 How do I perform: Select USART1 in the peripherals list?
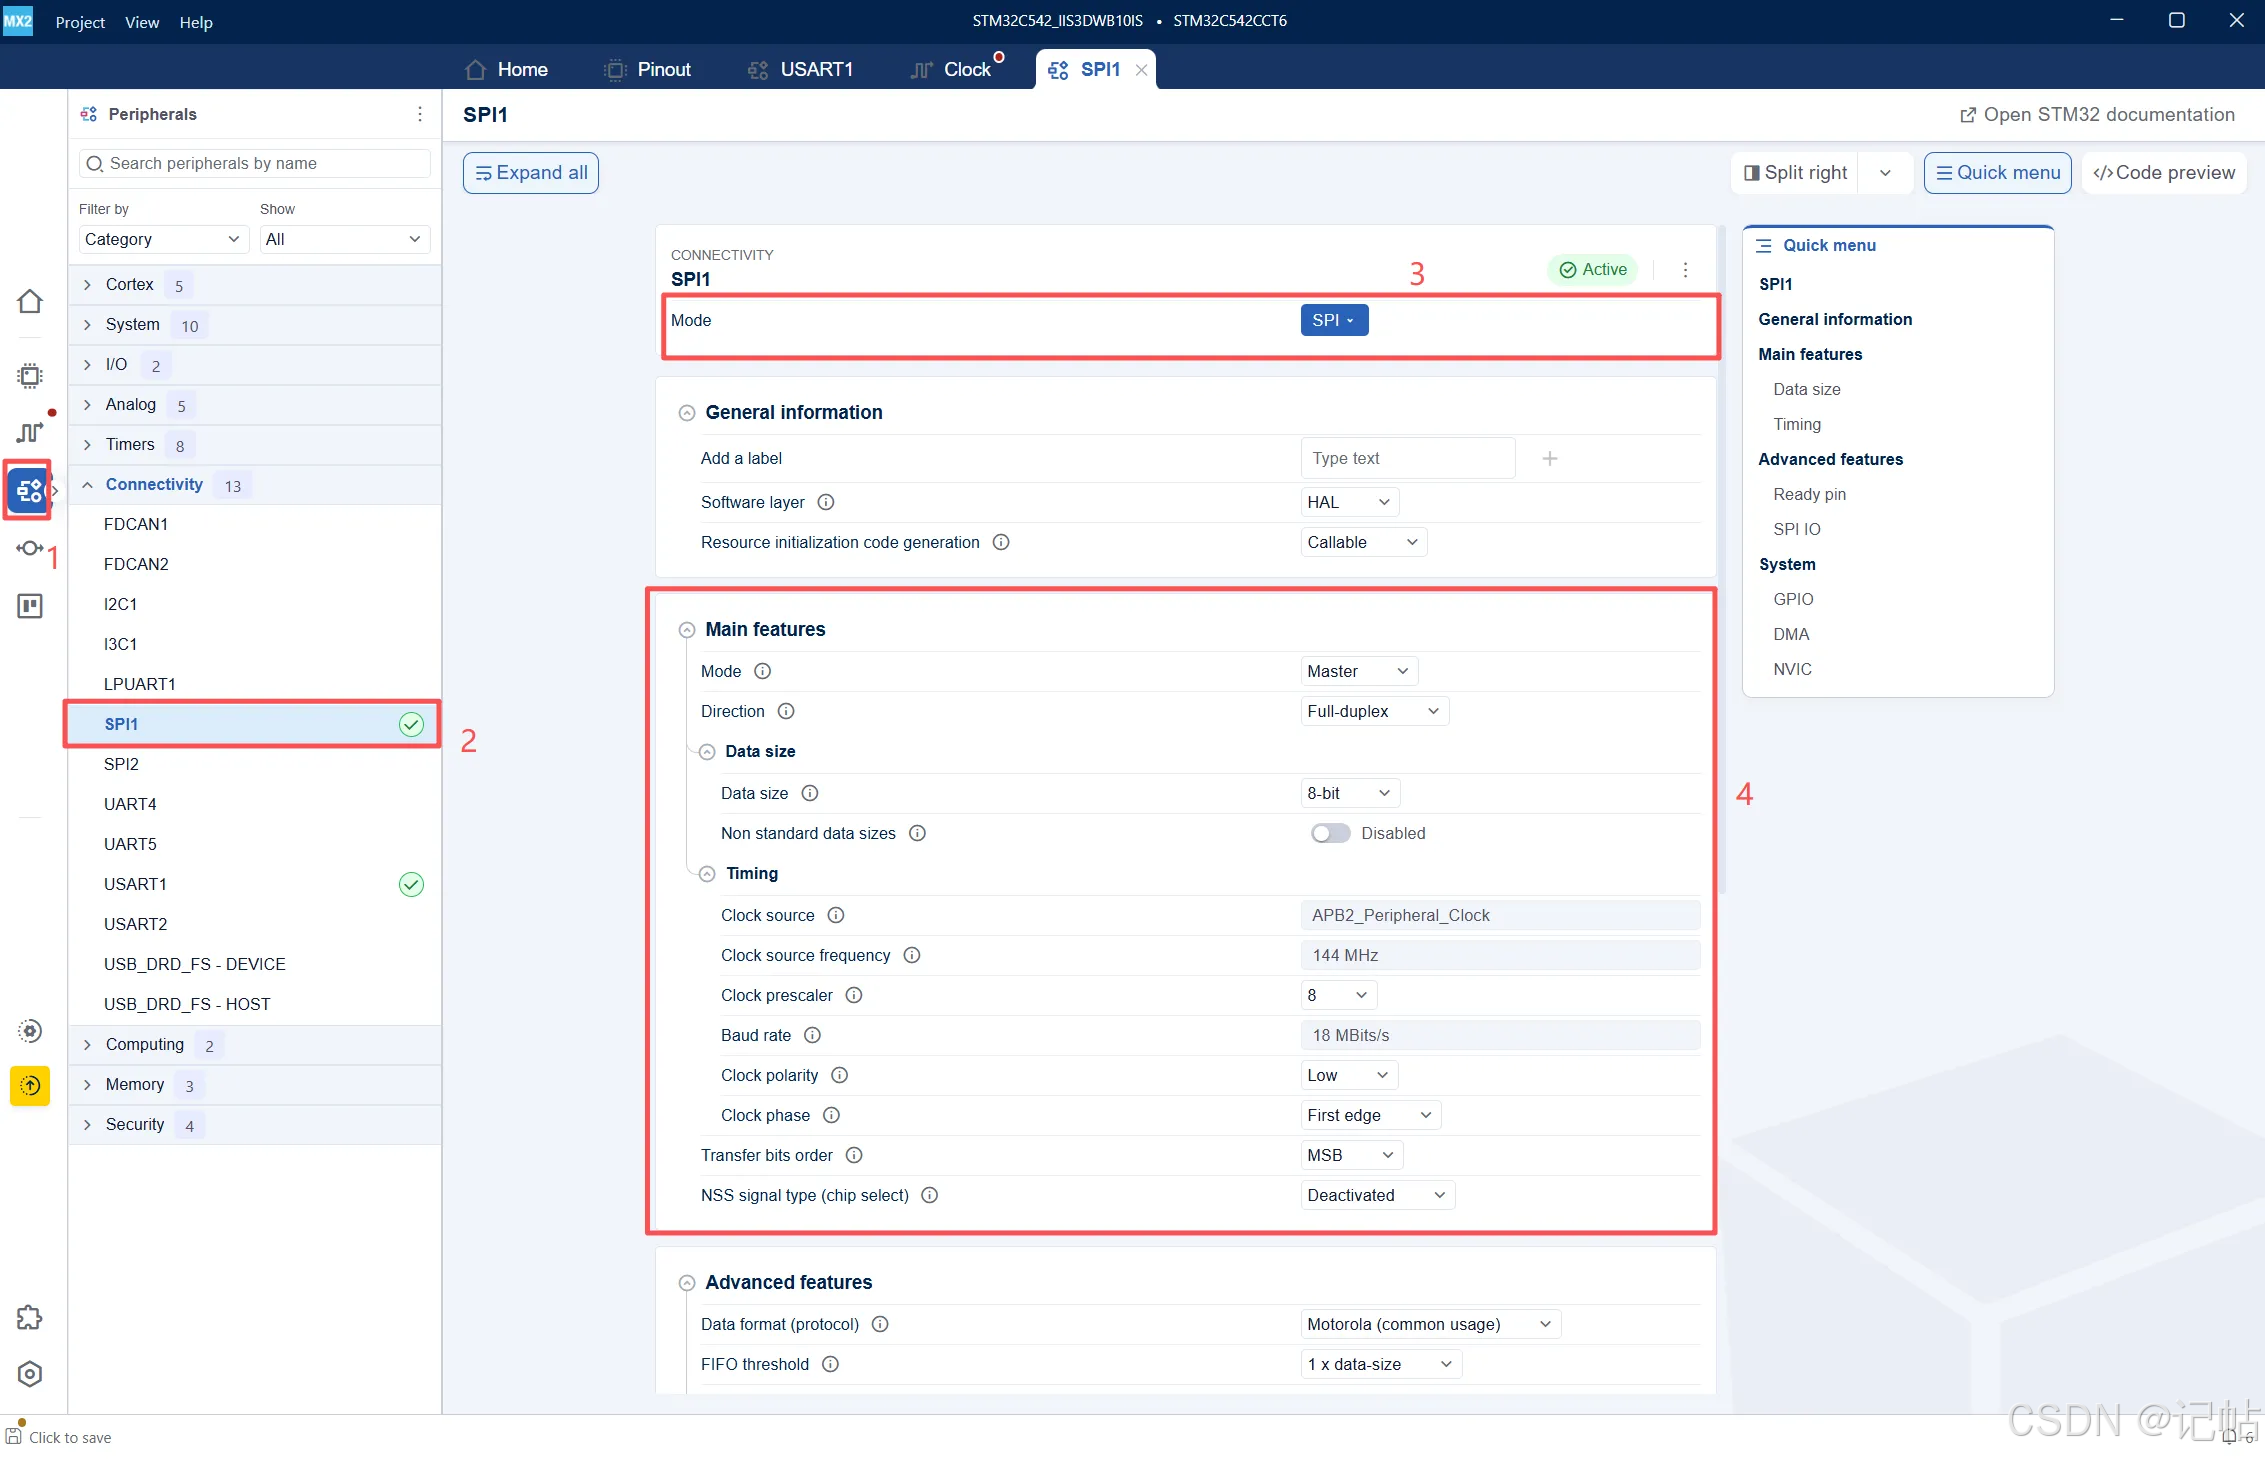coord(255,884)
